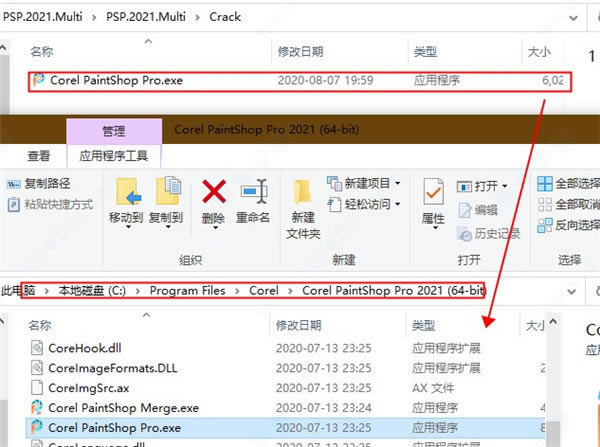600x447 pixels.
Task: Click PaintShop Pro.exe icon in Crack folder
Action: 38,80
